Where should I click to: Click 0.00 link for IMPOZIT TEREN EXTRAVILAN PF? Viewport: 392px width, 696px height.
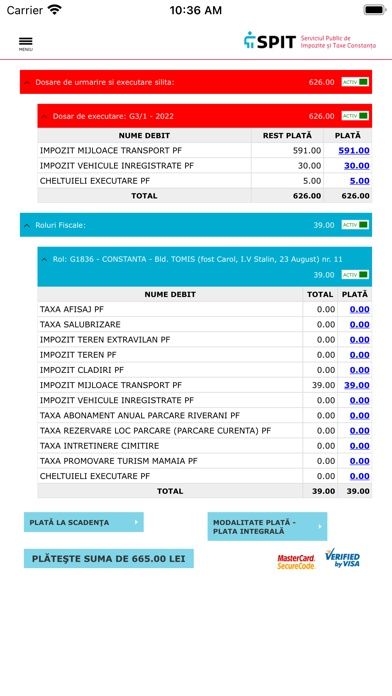360,340
